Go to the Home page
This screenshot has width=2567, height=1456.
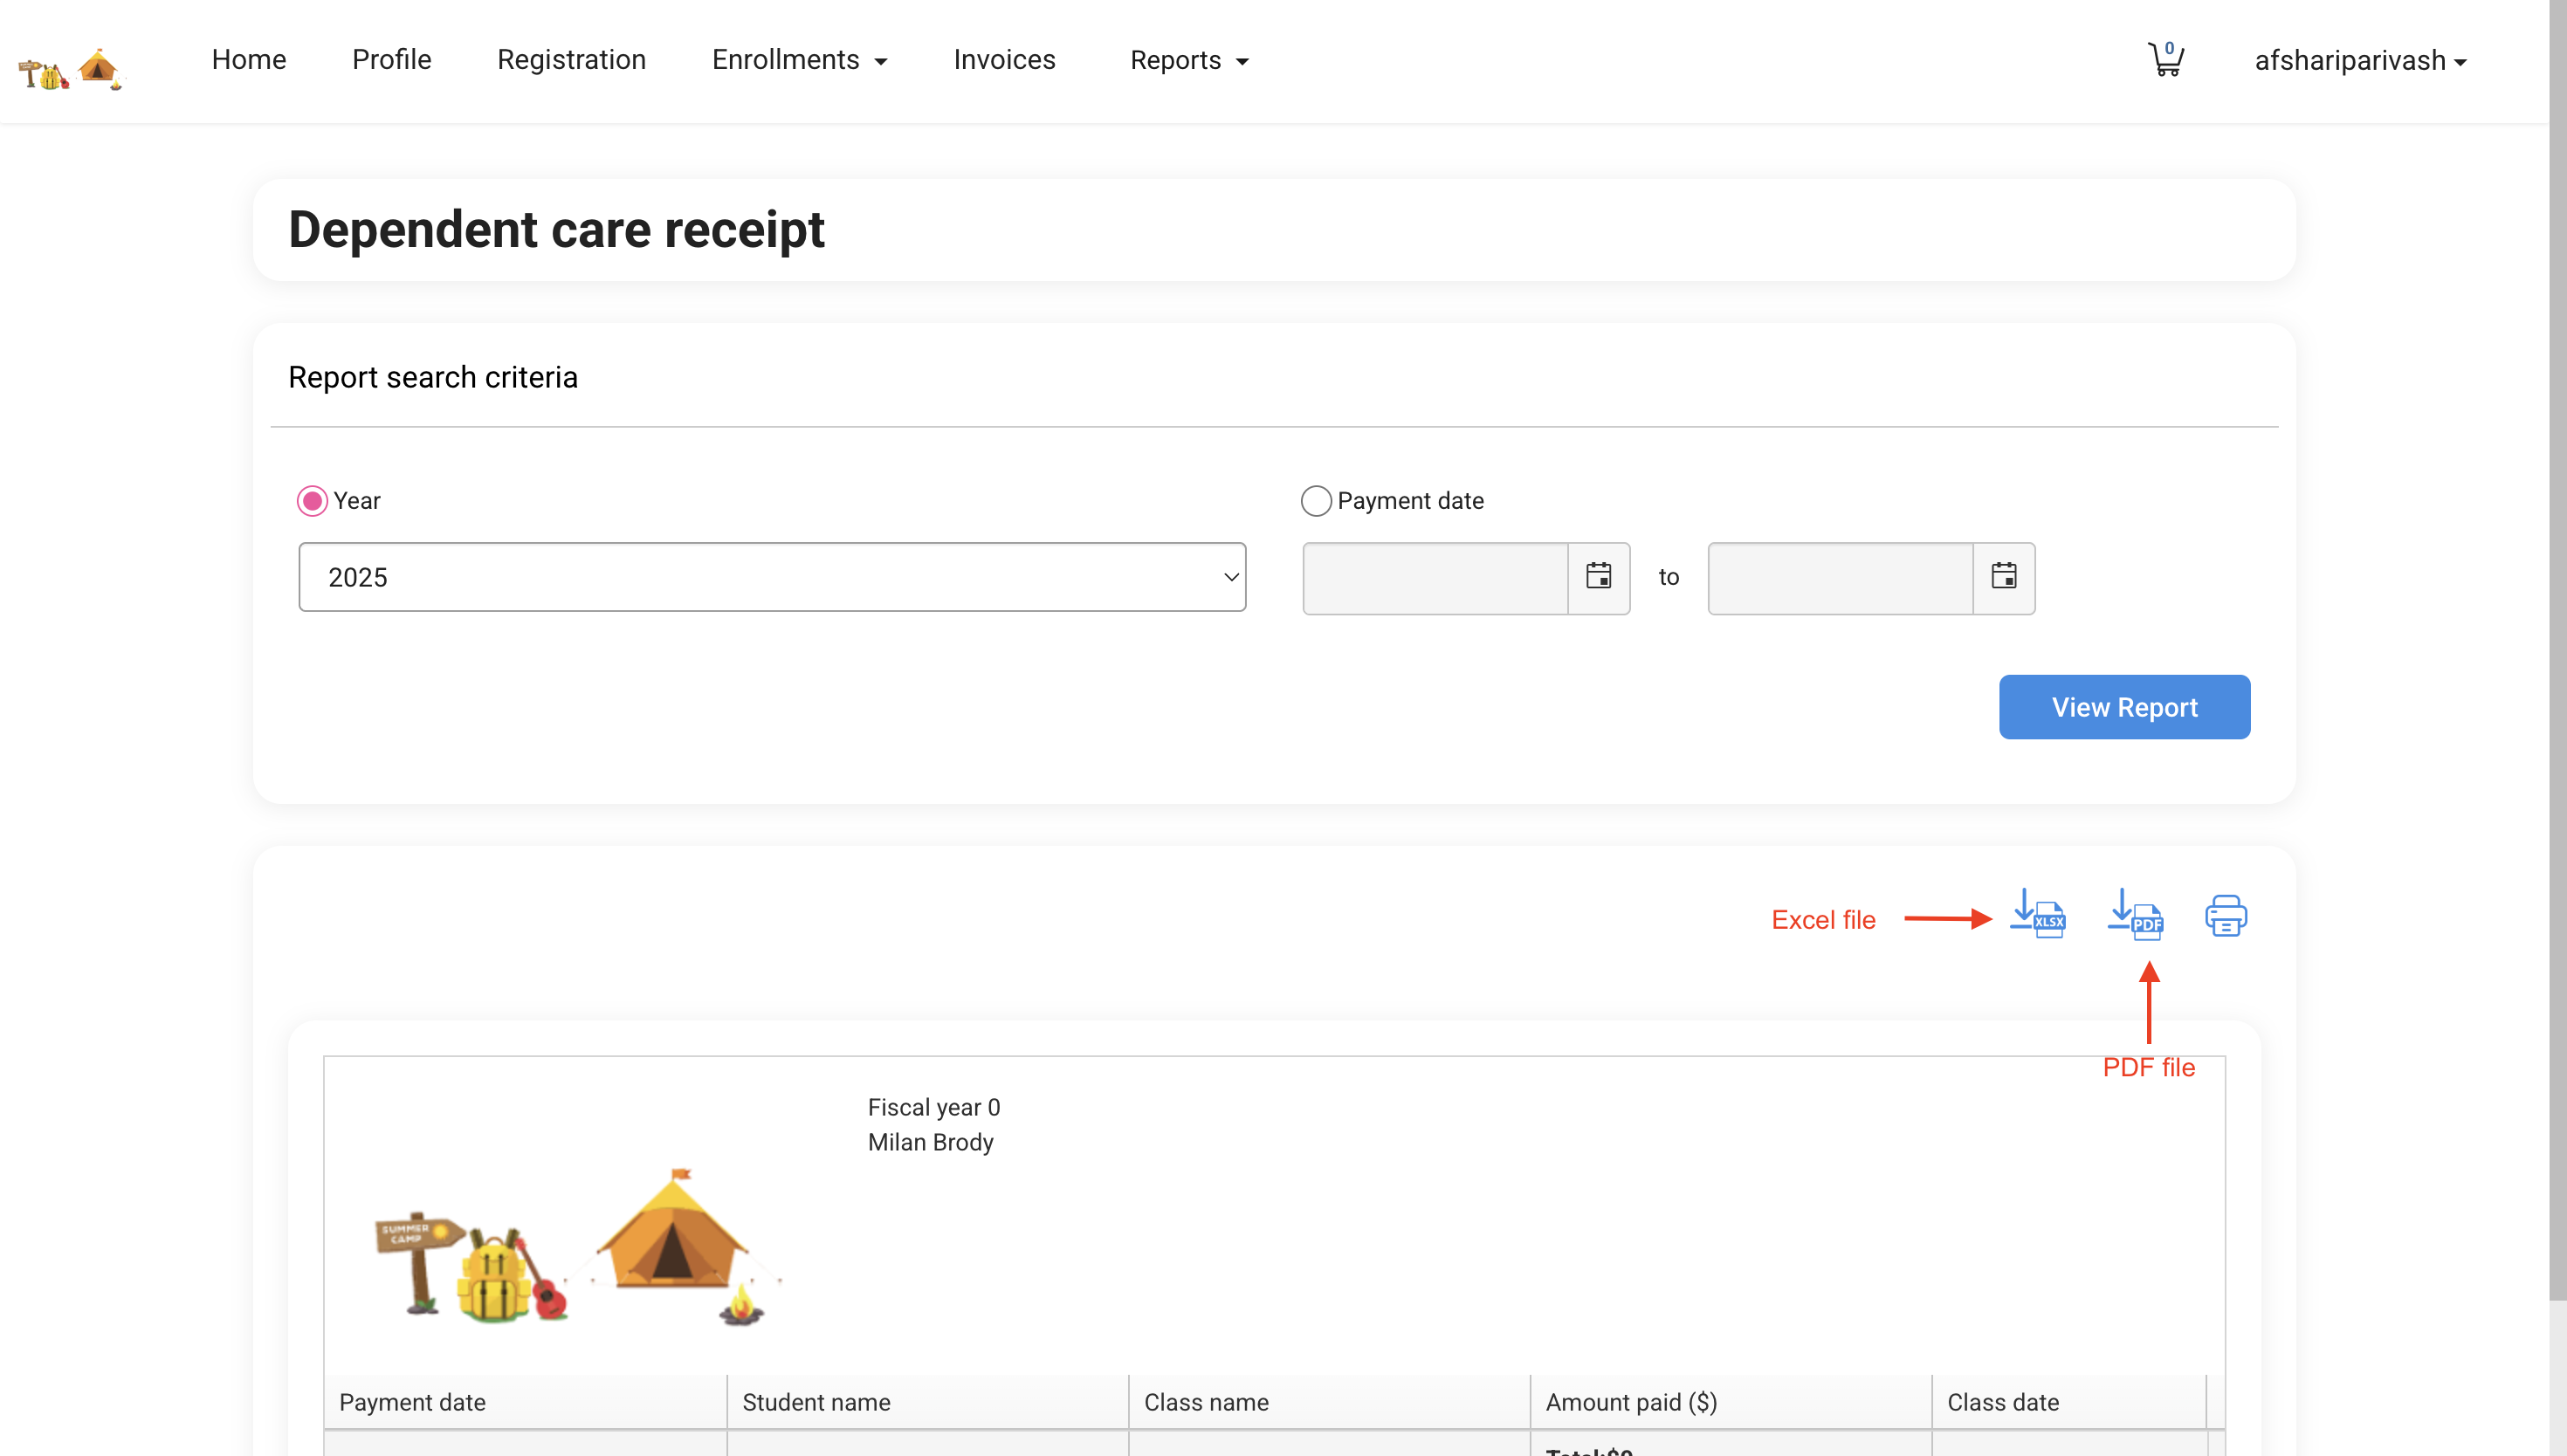248,60
